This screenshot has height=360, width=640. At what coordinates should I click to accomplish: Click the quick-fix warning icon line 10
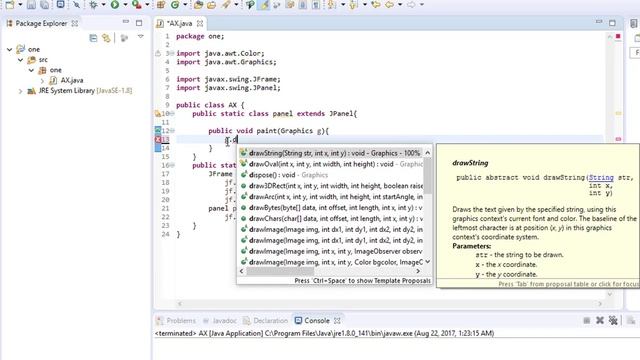[x=158, y=114]
